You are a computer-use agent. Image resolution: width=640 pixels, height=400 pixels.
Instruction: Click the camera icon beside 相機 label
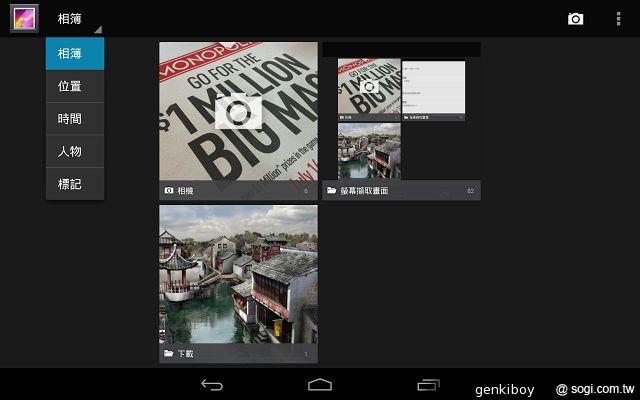(169, 190)
